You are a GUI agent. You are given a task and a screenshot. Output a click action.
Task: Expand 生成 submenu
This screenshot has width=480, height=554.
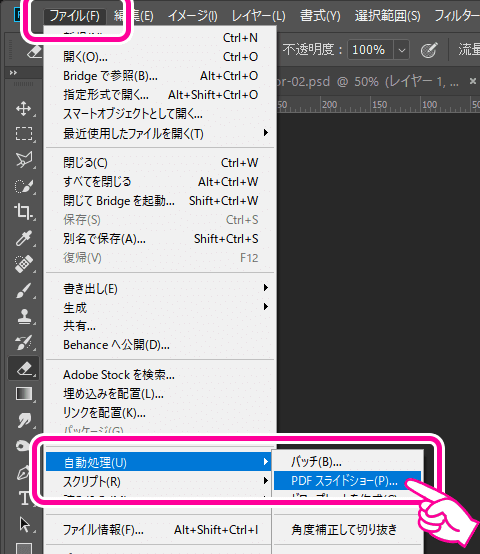click(160, 307)
